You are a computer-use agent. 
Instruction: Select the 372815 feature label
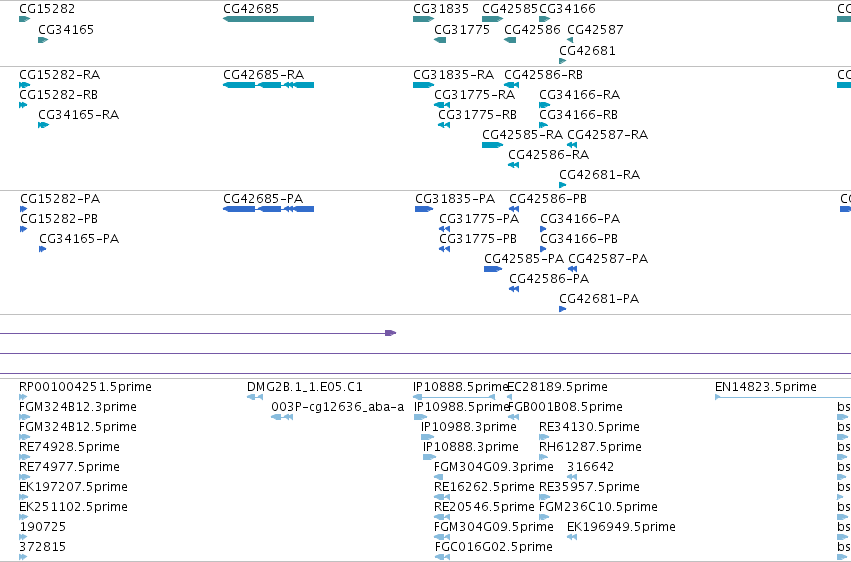(43, 547)
